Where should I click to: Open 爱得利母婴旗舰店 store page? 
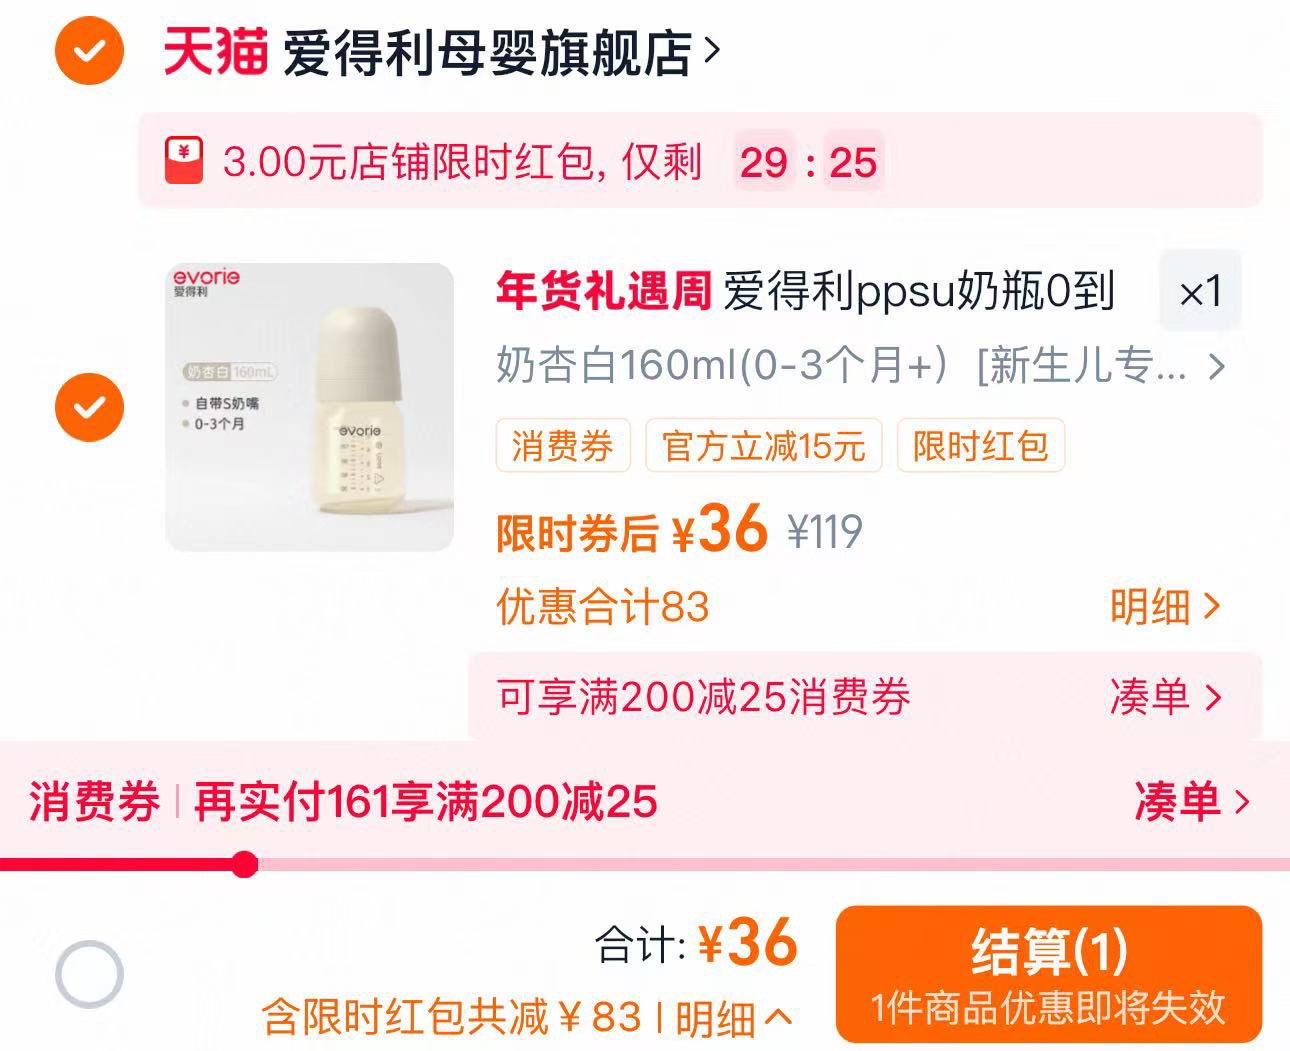[x=502, y=52]
